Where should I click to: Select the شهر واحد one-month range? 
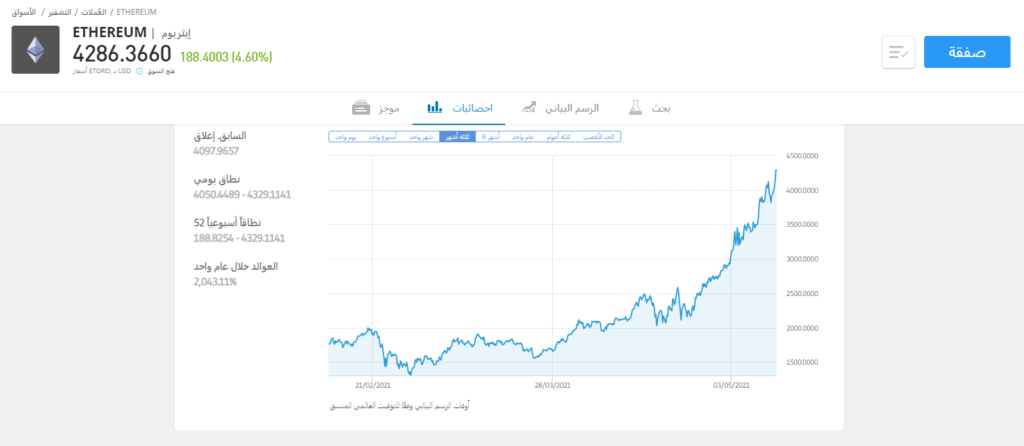[x=421, y=137]
